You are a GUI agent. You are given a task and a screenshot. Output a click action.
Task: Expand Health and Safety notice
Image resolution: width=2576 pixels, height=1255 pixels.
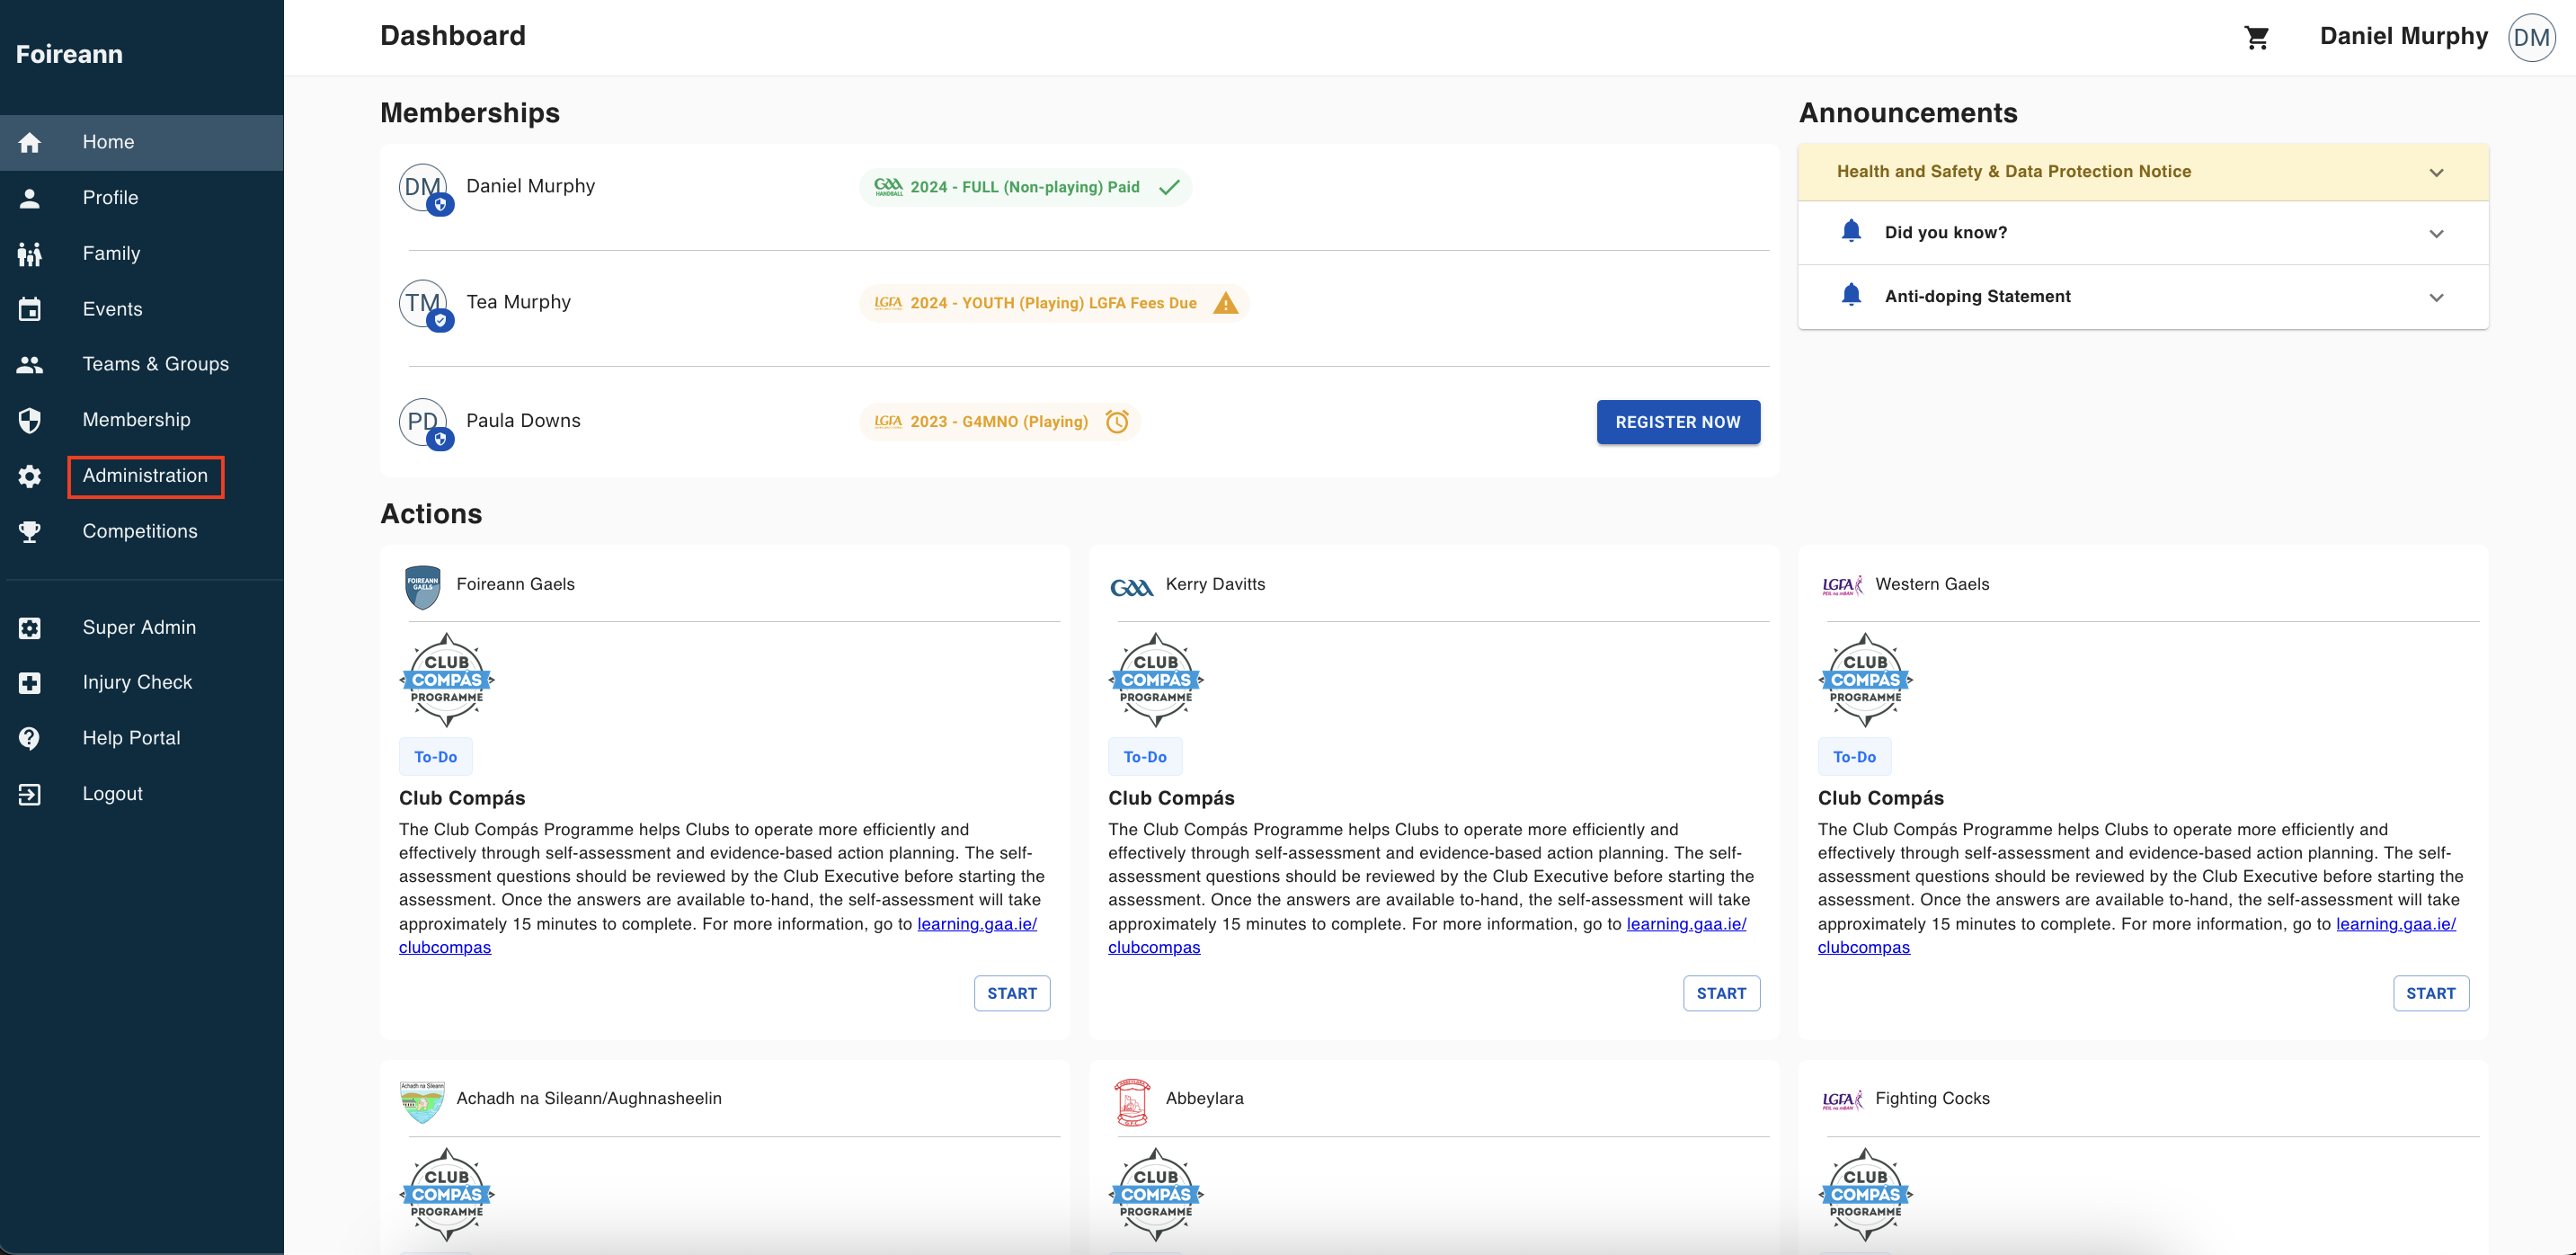[2436, 172]
